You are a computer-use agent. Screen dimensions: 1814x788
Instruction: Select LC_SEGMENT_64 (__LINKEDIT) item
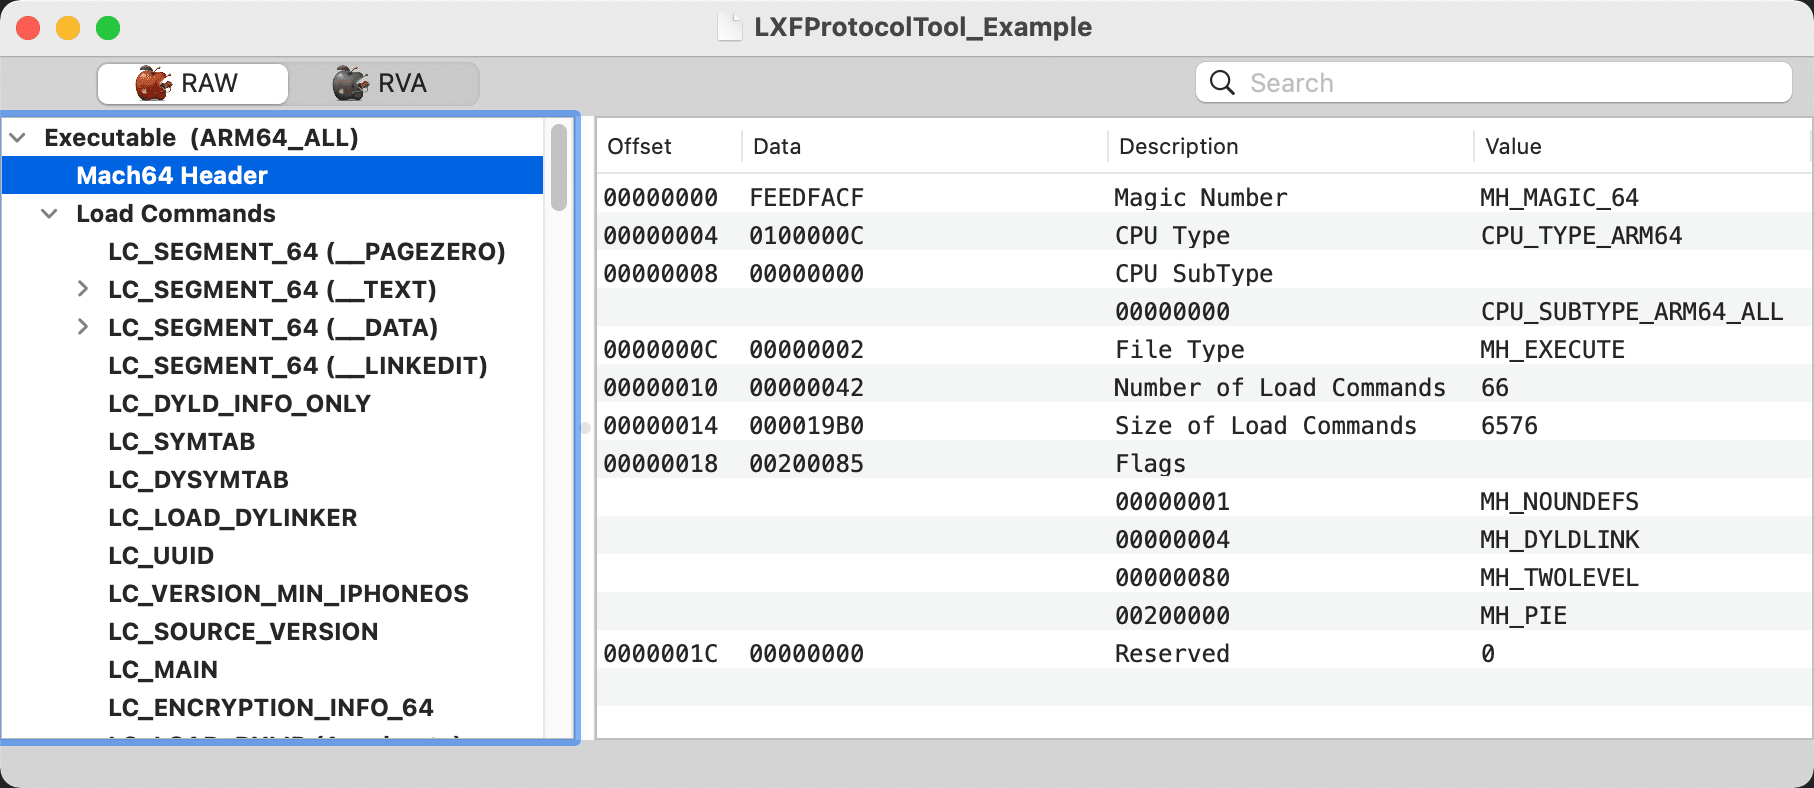[x=298, y=366]
